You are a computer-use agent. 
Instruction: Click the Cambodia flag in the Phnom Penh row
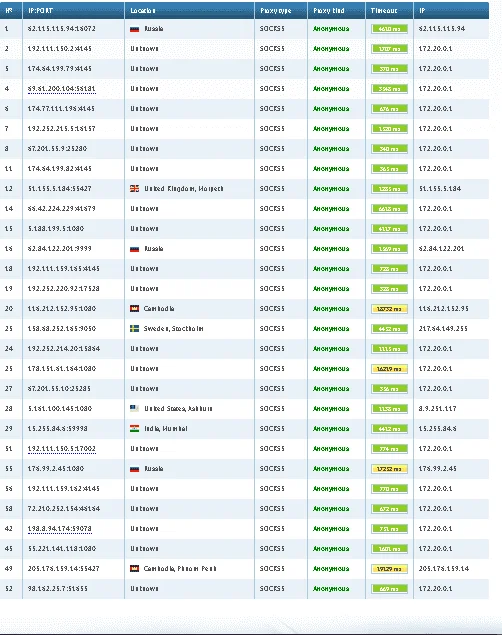[134, 569]
